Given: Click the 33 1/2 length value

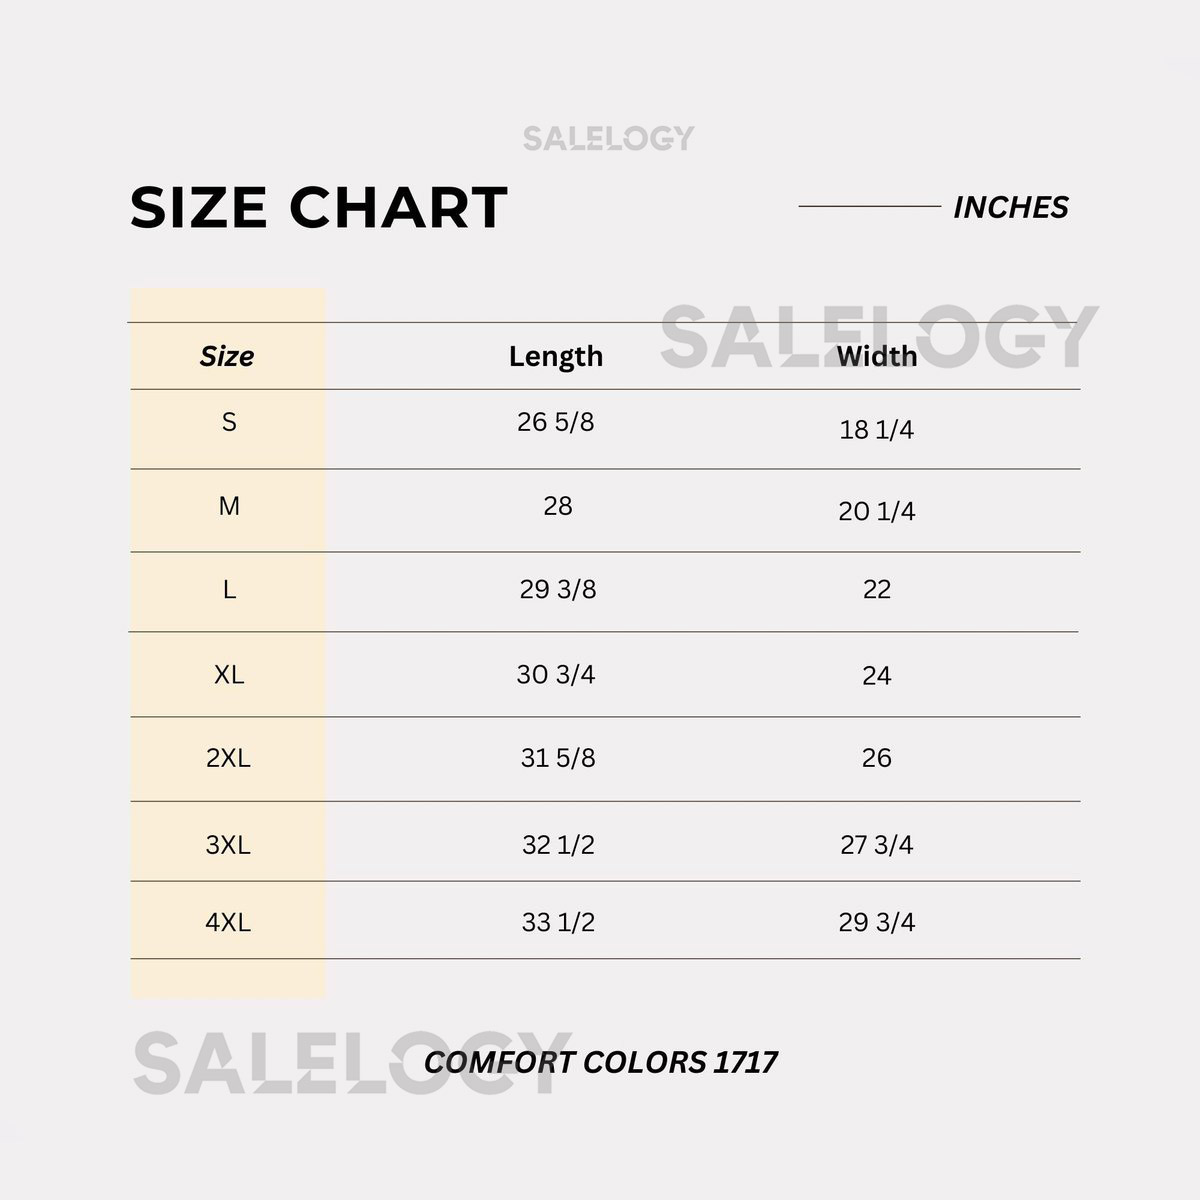Looking at the screenshot, I should point(558,922).
